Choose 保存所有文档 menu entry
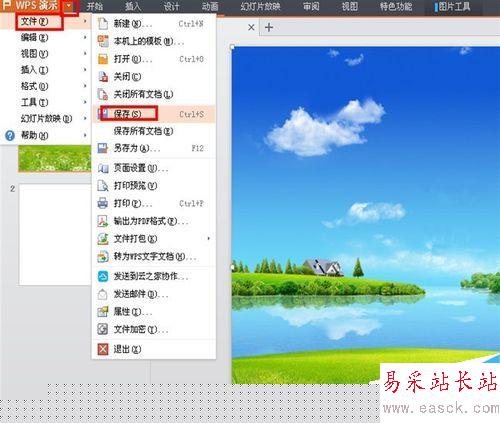 pyautogui.click(x=154, y=131)
